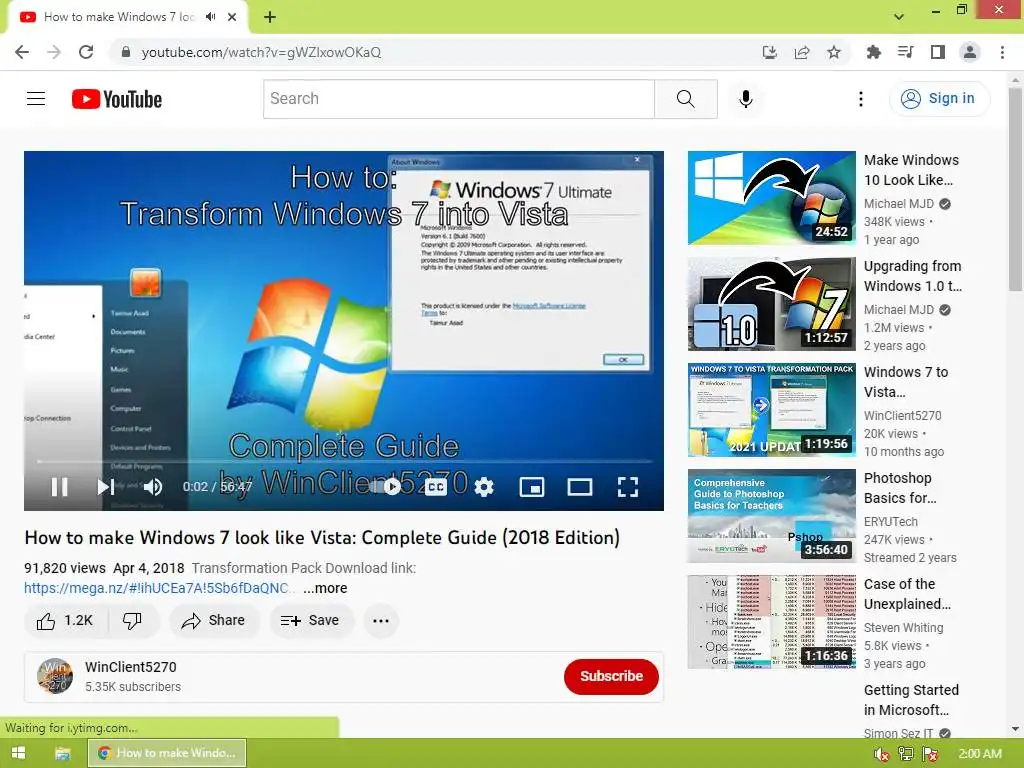Image resolution: width=1024 pixels, height=768 pixels.
Task: Install app icon in address bar
Action: pyautogui.click(x=769, y=52)
